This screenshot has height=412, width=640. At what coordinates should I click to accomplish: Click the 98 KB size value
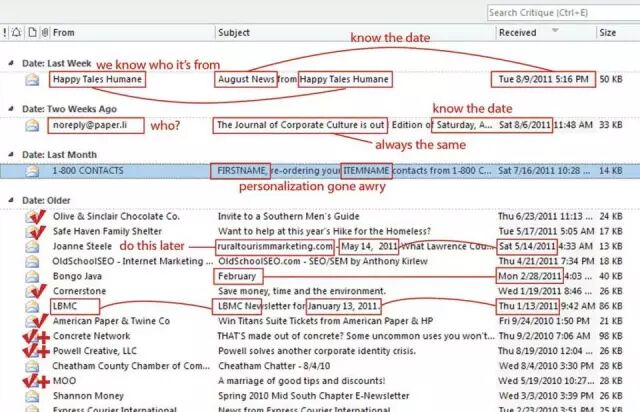click(x=611, y=336)
